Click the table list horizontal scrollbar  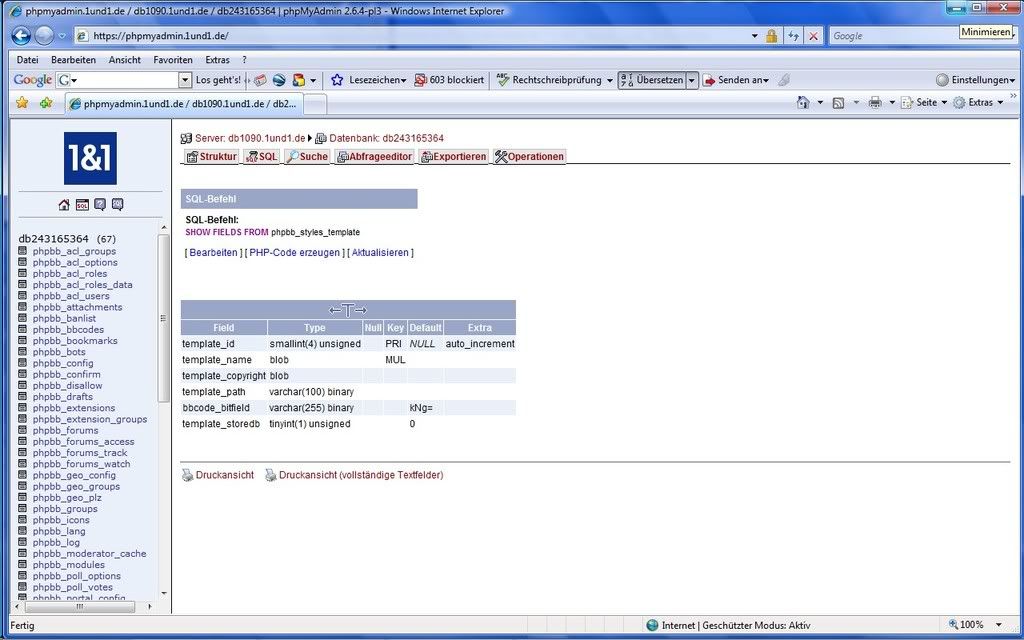pyautogui.click(x=80, y=607)
